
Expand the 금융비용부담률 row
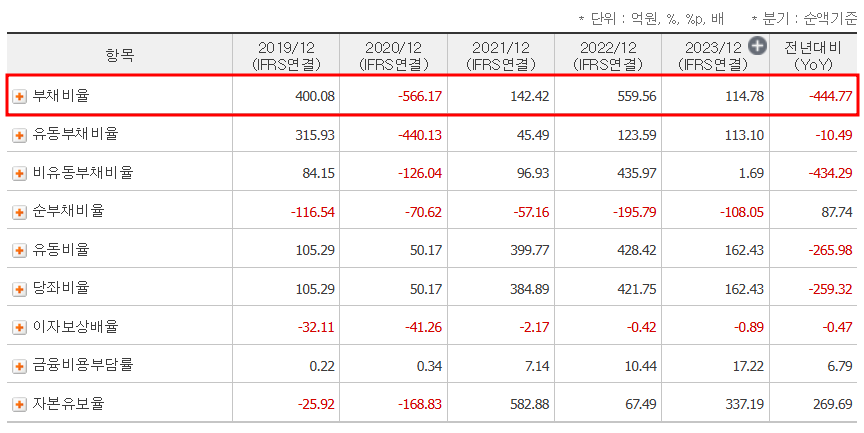coord(19,366)
